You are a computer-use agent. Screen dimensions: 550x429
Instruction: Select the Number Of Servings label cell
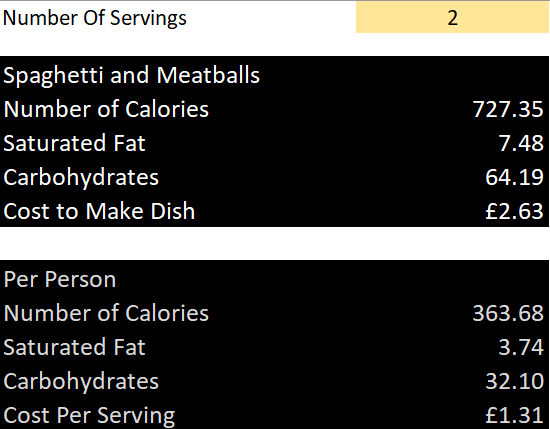(x=95, y=18)
